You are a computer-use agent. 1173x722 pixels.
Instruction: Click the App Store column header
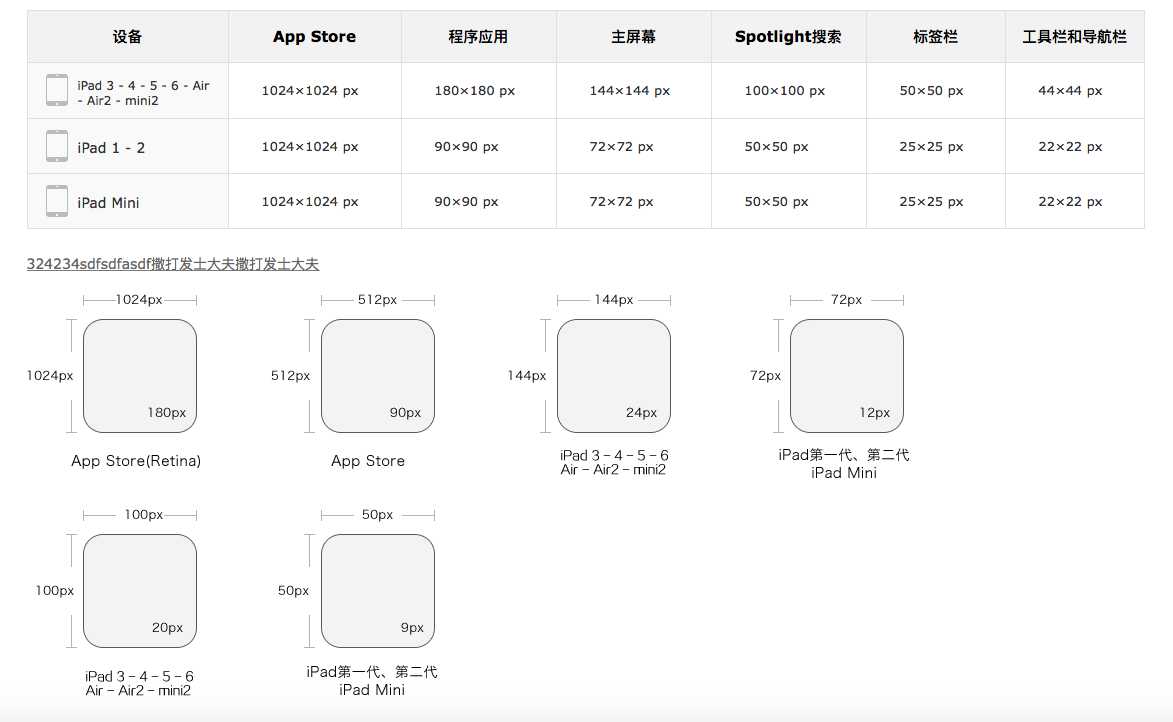314,37
